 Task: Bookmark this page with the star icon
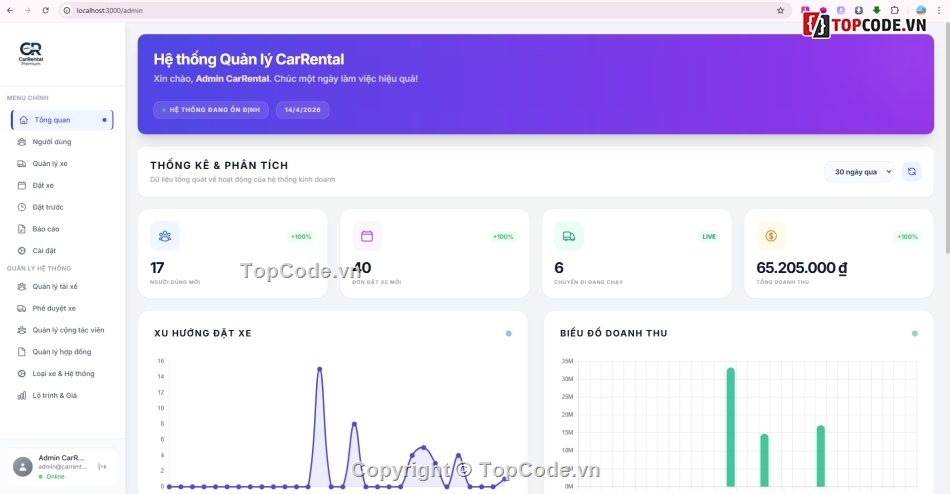click(x=780, y=10)
